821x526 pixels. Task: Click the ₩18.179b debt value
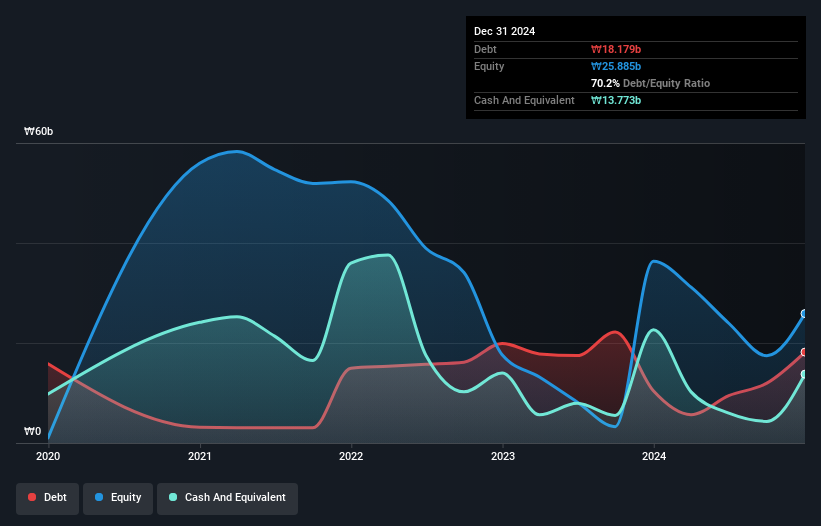point(616,49)
